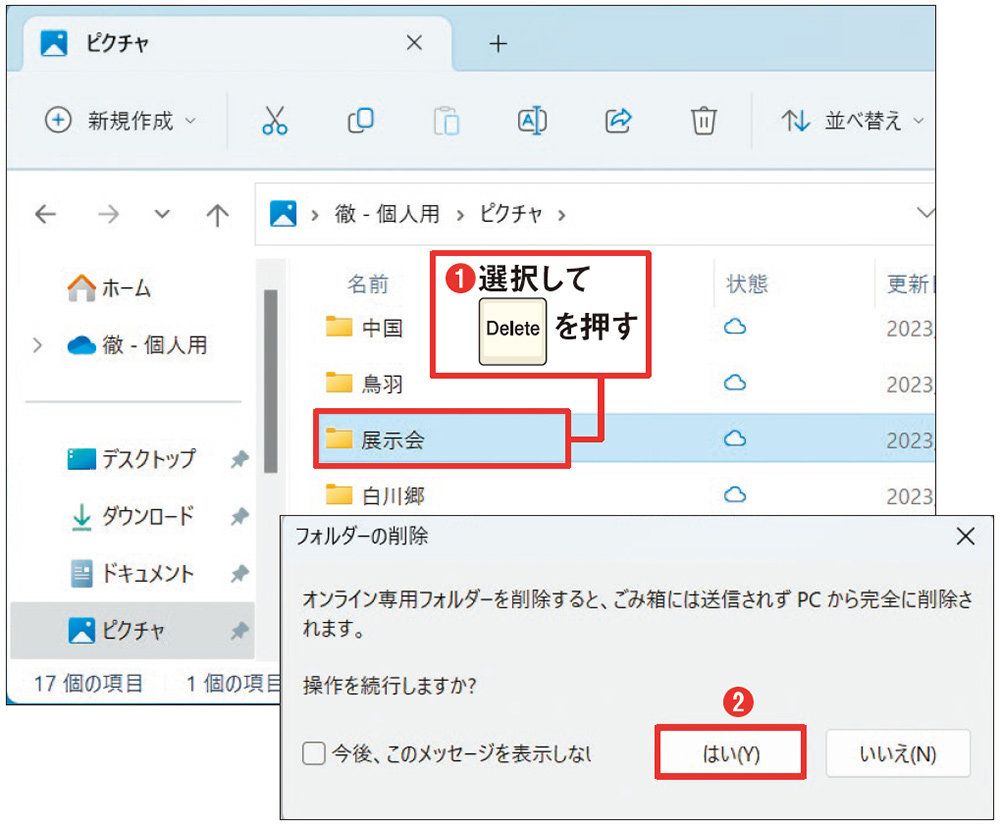Screen dimensions: 1000x826
Task: Click the Paste icon in the toolbar
Action: 446,120
